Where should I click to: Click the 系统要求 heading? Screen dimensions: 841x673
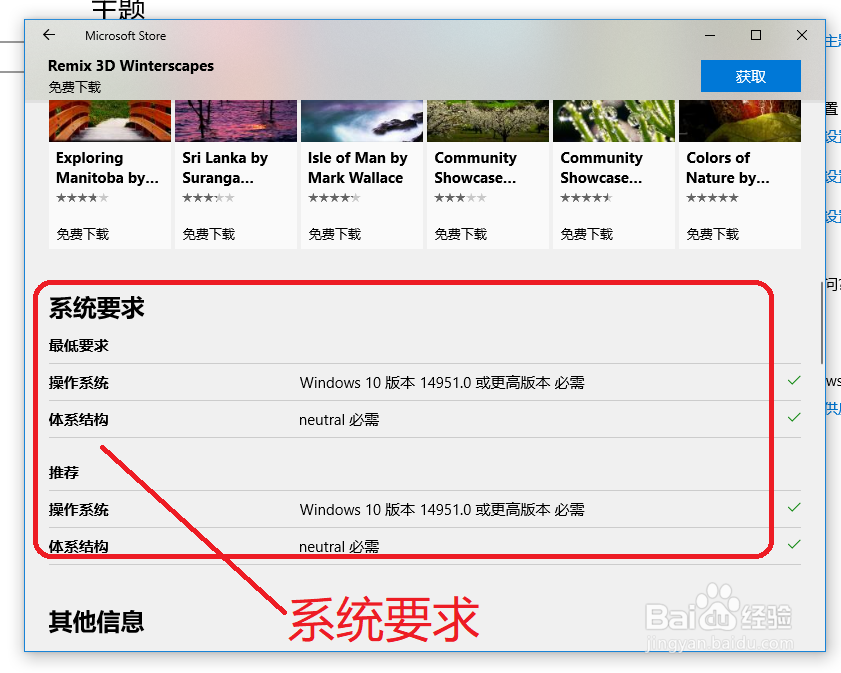tap(97, 308)
